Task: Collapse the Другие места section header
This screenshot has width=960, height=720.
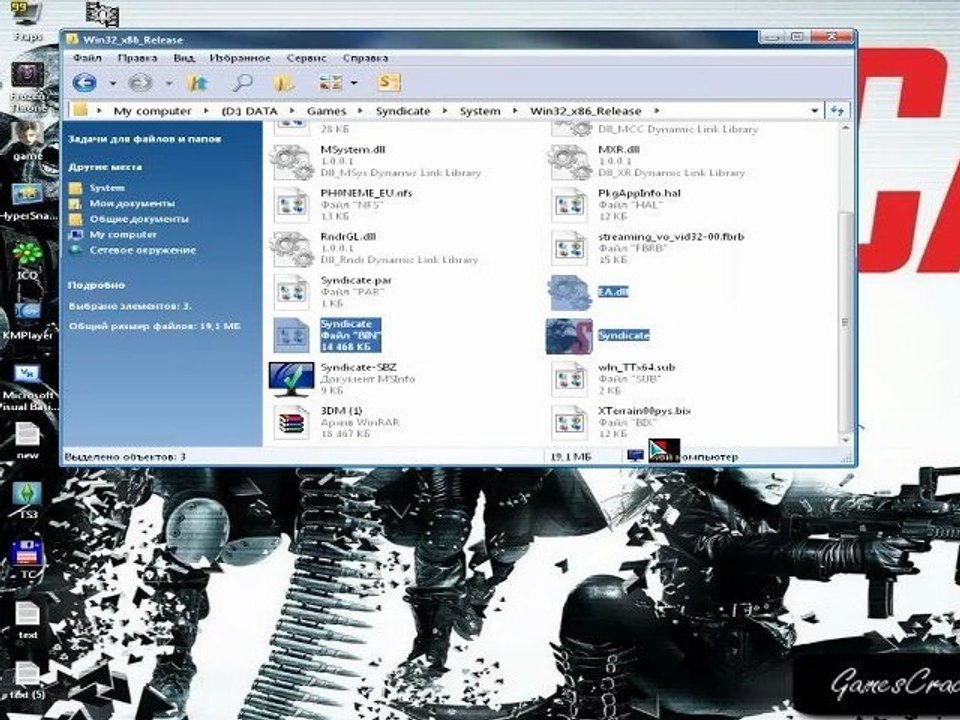Action: (x=105, y=167)
